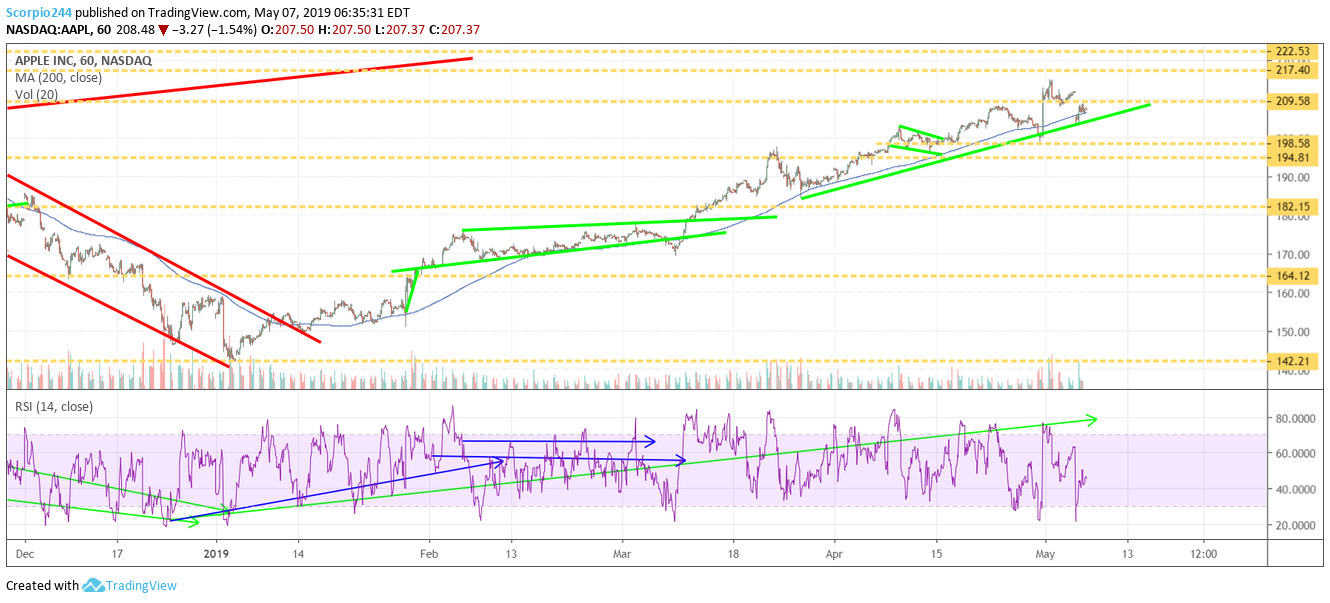1330x603 pixels.
Task: Click the 17 date label on the time axis
Action: point(118,552)
